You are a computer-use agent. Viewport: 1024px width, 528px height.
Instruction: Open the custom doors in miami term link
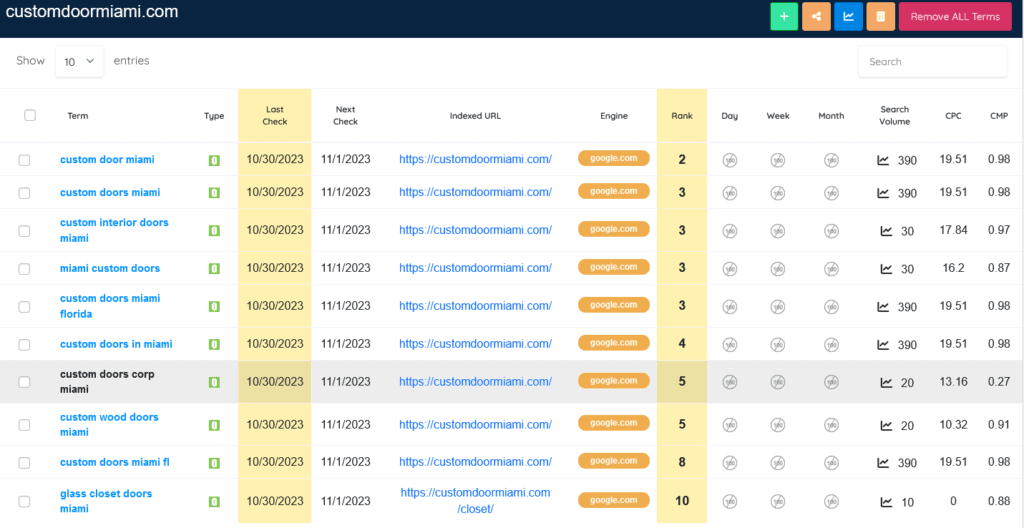point(116,344)
